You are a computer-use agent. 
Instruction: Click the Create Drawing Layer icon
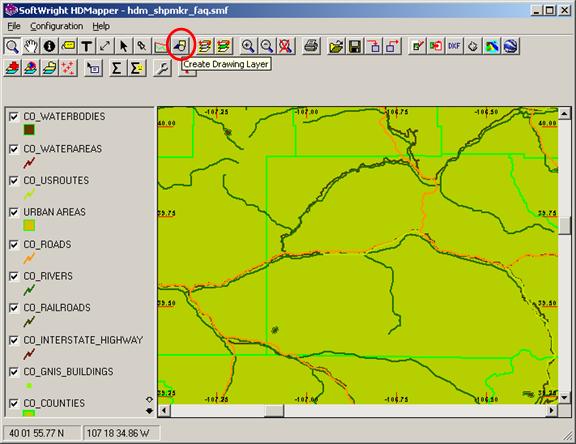tap(180, 46)
